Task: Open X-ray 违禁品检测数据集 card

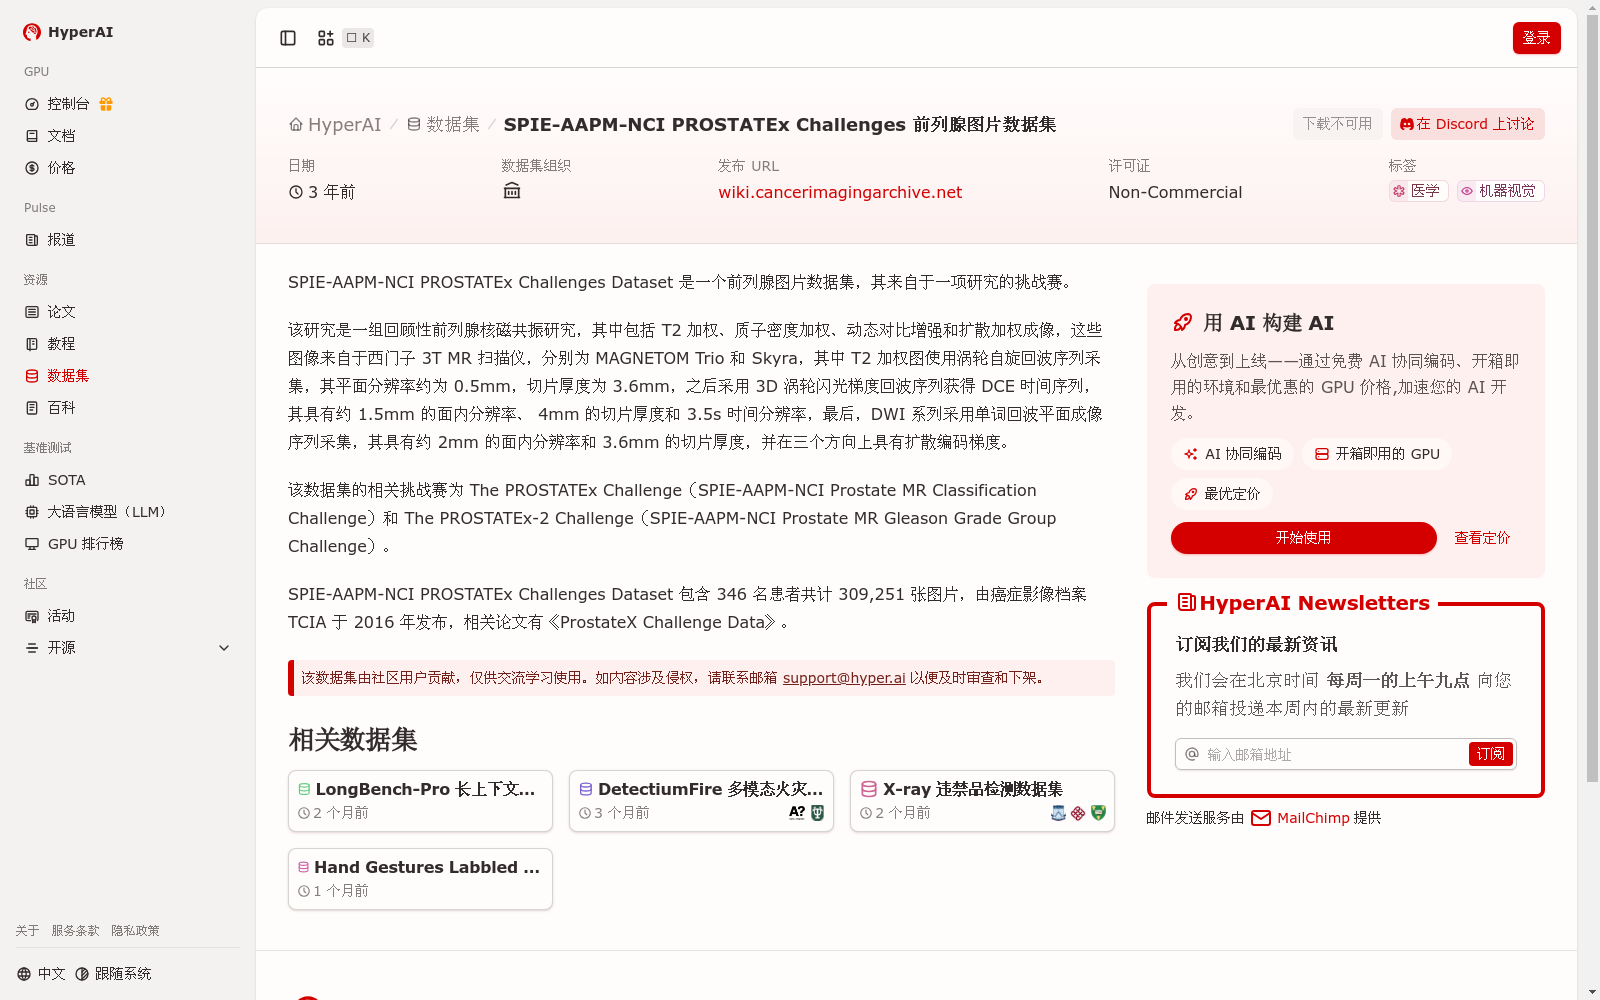Action: [x=982, y=801]
